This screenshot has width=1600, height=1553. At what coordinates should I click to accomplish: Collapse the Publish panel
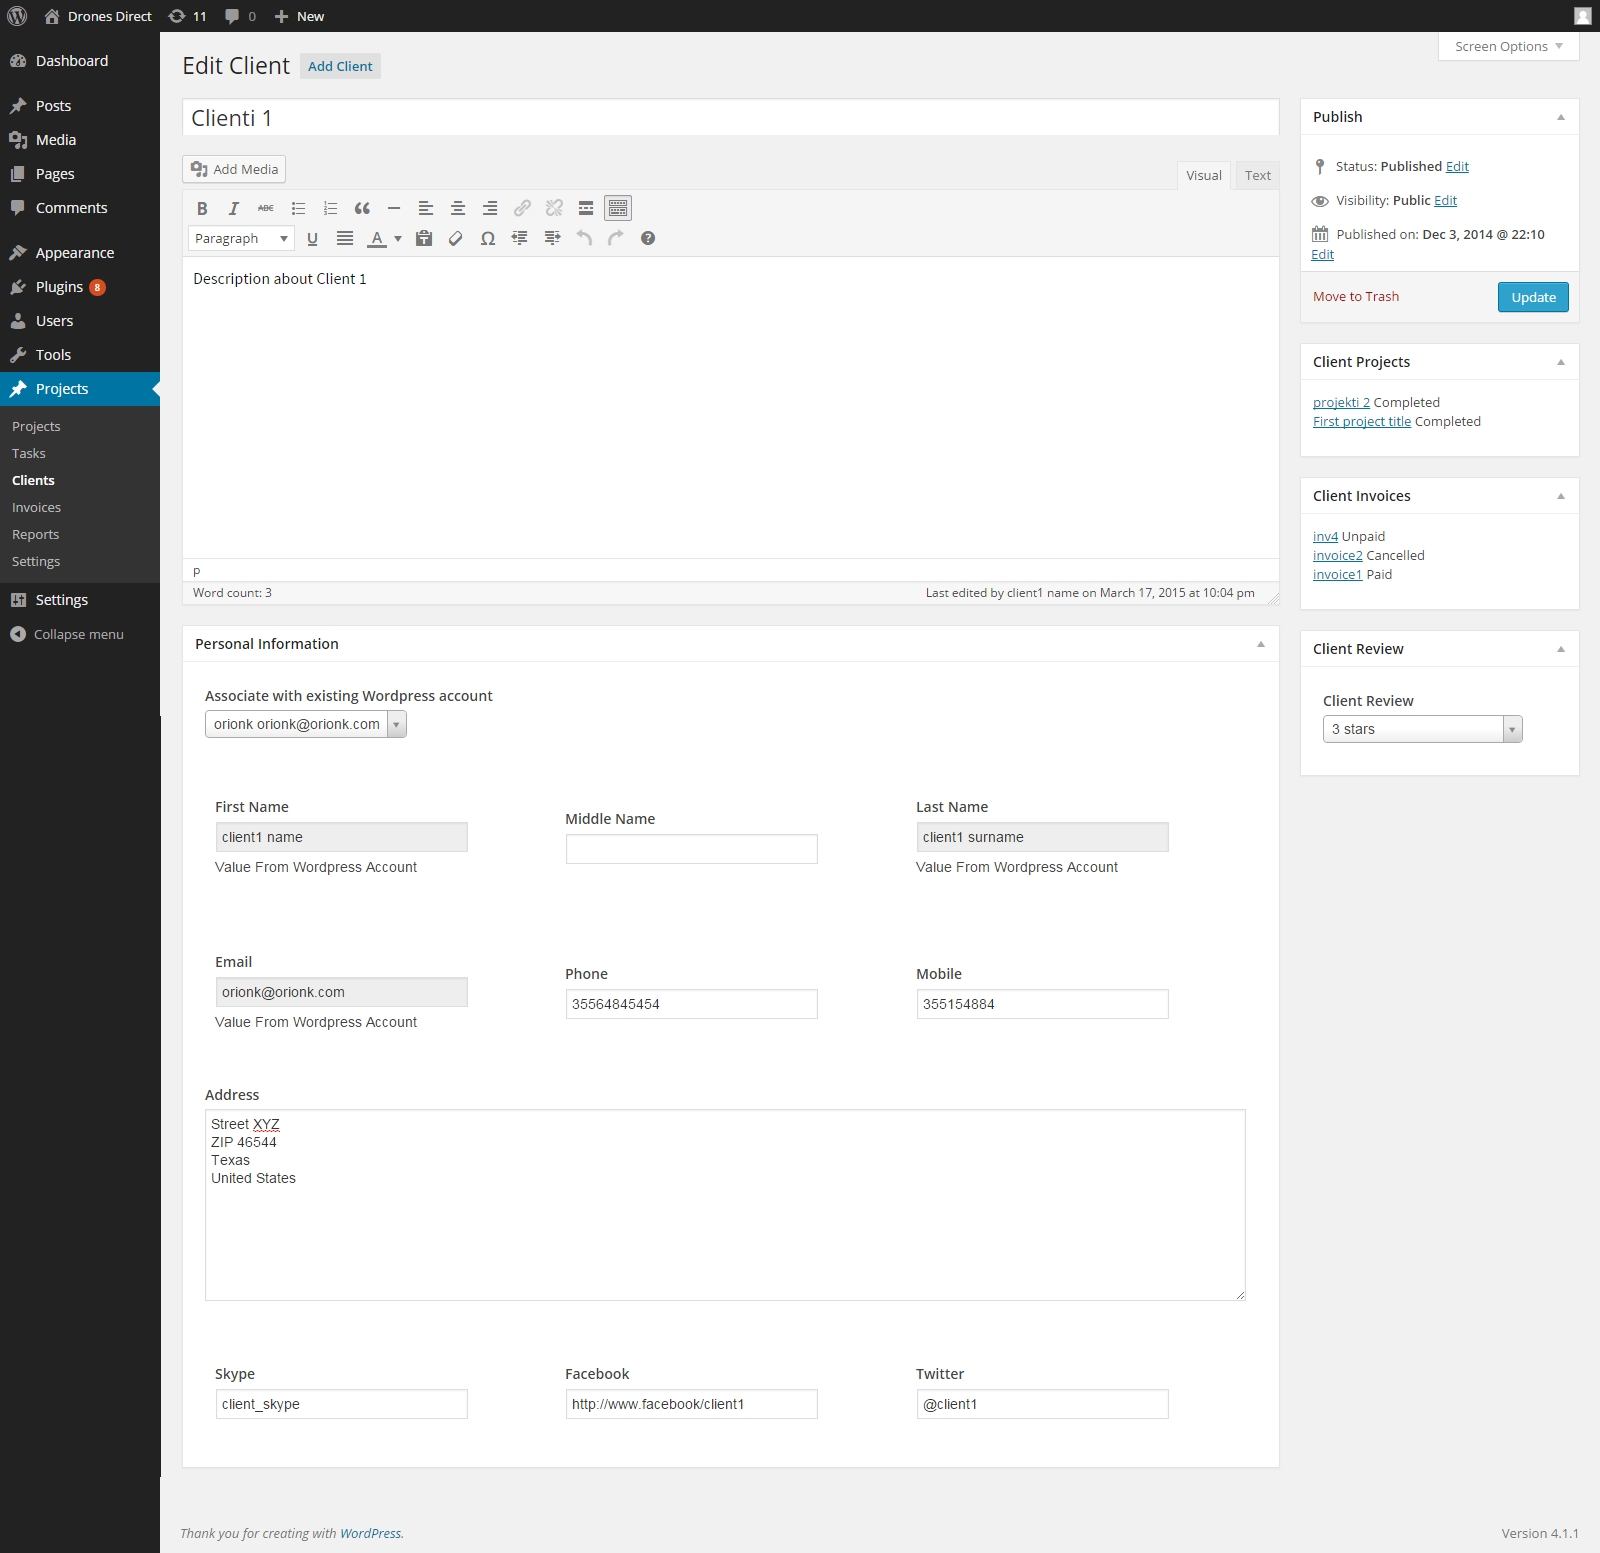(1561, 117)
